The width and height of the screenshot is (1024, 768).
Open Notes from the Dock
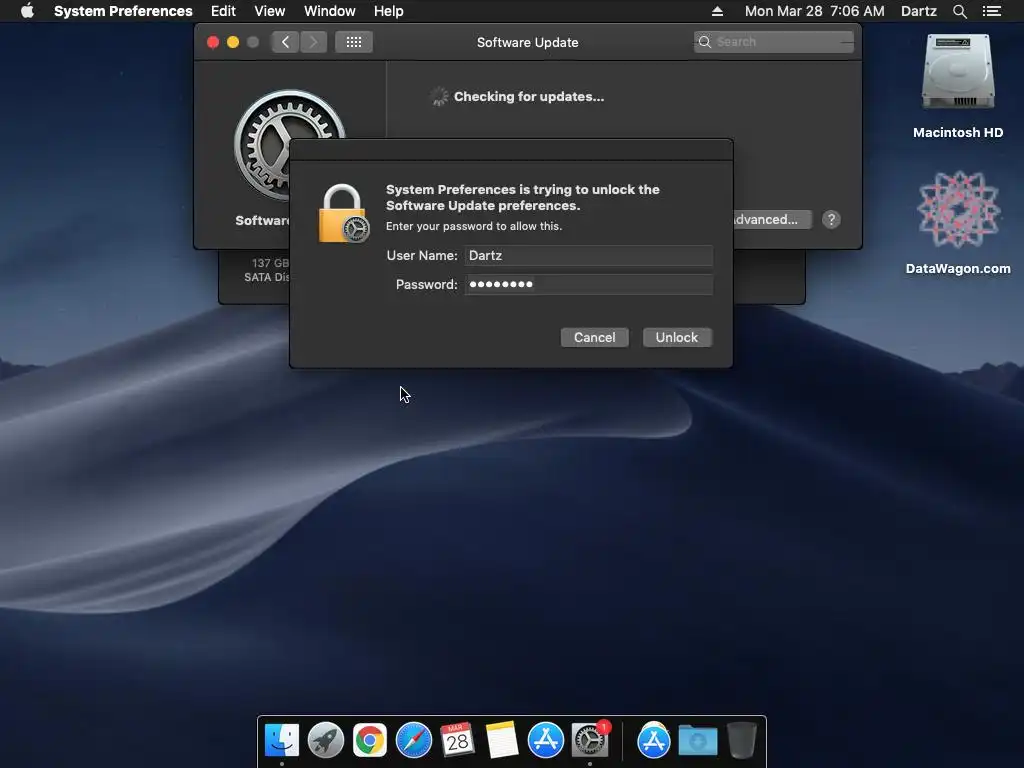click(x=502, y=740)
